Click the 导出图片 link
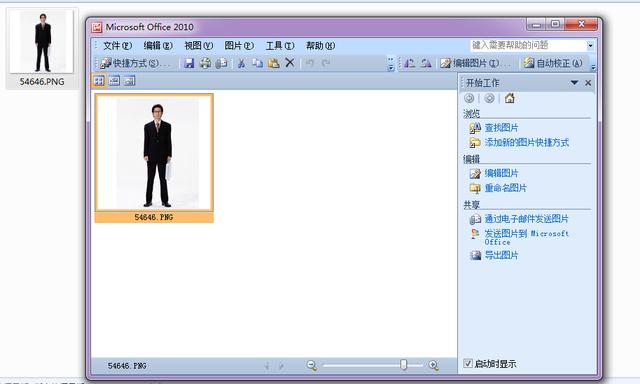640x384 pixels. pos(501,255)
